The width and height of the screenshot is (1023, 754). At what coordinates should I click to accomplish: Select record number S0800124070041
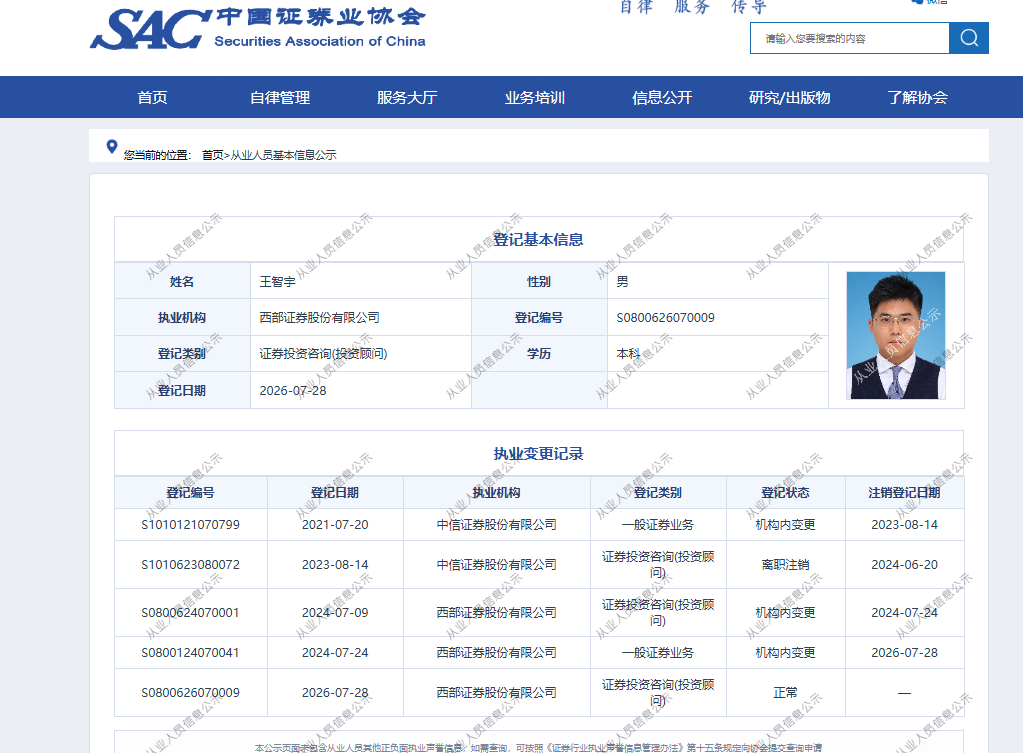pos(191,652)
